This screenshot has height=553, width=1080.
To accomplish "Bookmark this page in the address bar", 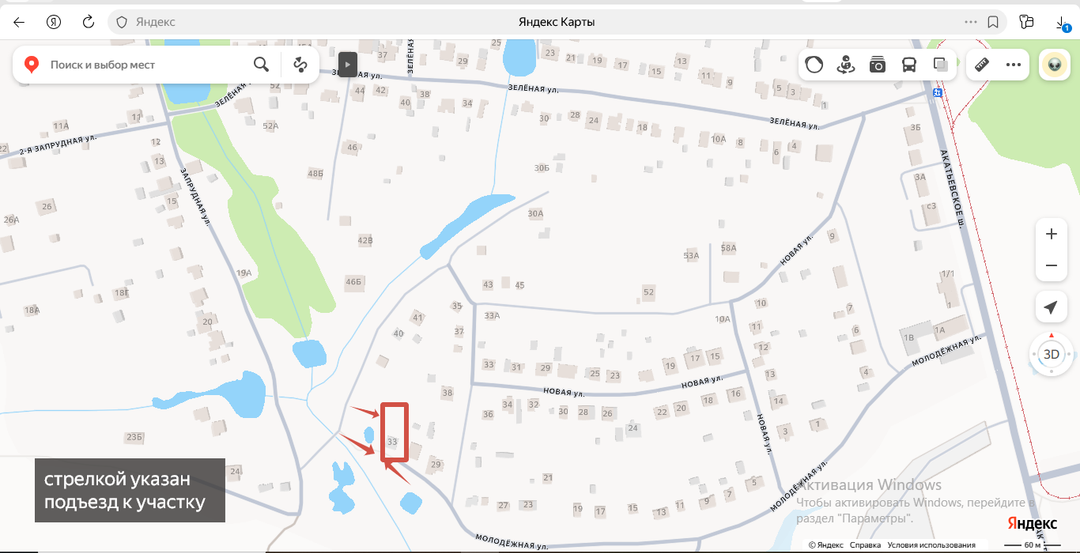I will pyautogui.click(x=993, y=22).
